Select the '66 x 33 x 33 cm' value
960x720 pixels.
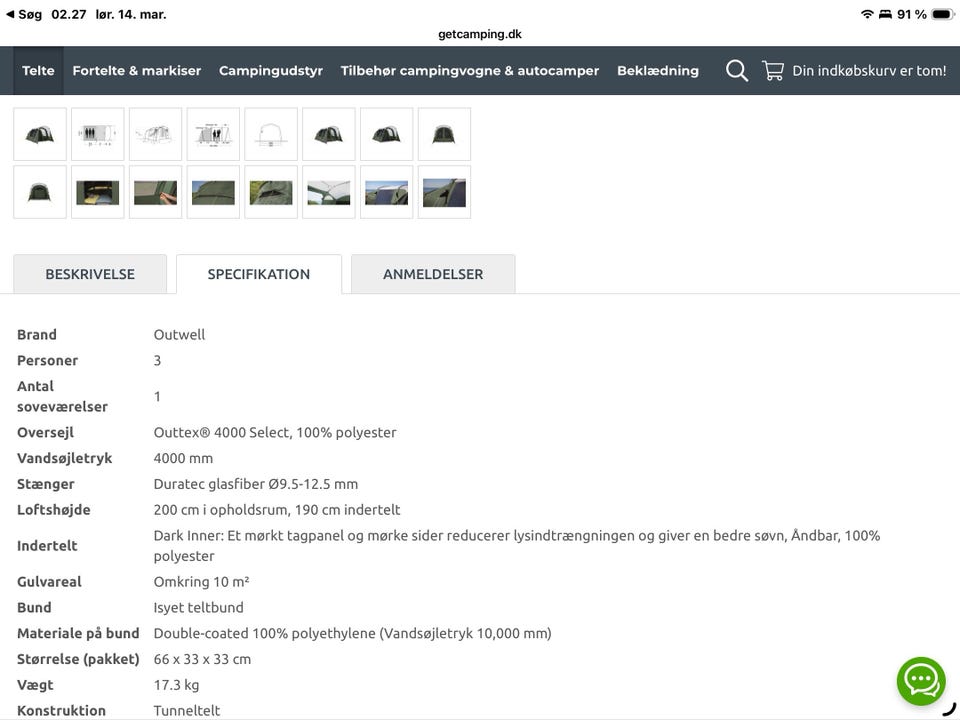click(x=202, y=659)
